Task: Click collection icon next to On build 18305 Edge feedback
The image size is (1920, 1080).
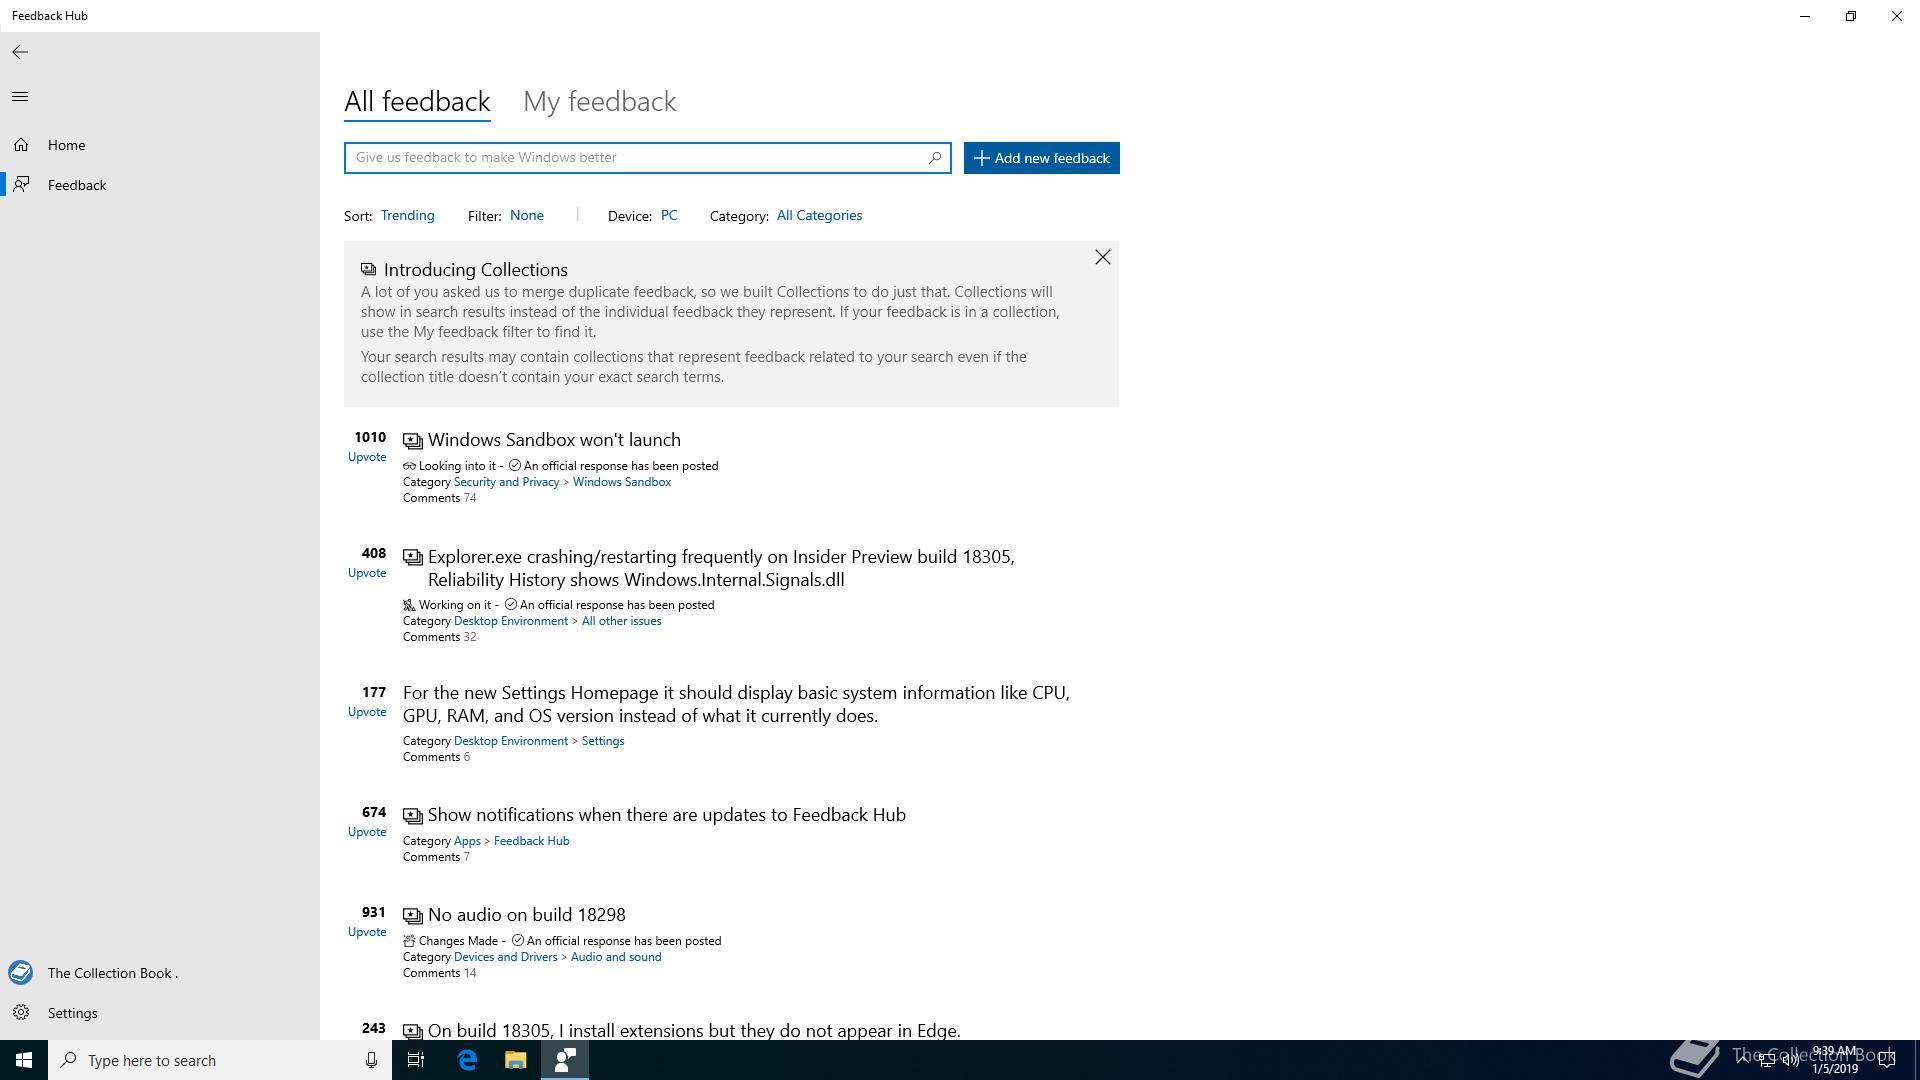Action: click(413, 1031)
